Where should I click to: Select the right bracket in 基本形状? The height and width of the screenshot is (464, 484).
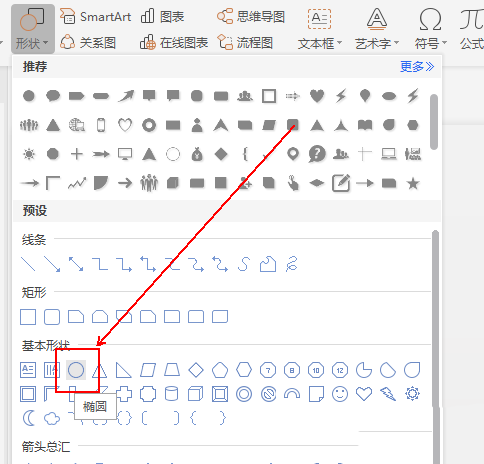tap(177, 418)
